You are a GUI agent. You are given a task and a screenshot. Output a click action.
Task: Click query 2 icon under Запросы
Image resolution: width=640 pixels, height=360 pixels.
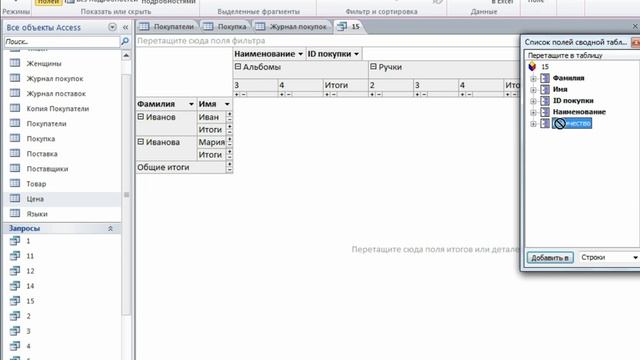pos(15,316)
